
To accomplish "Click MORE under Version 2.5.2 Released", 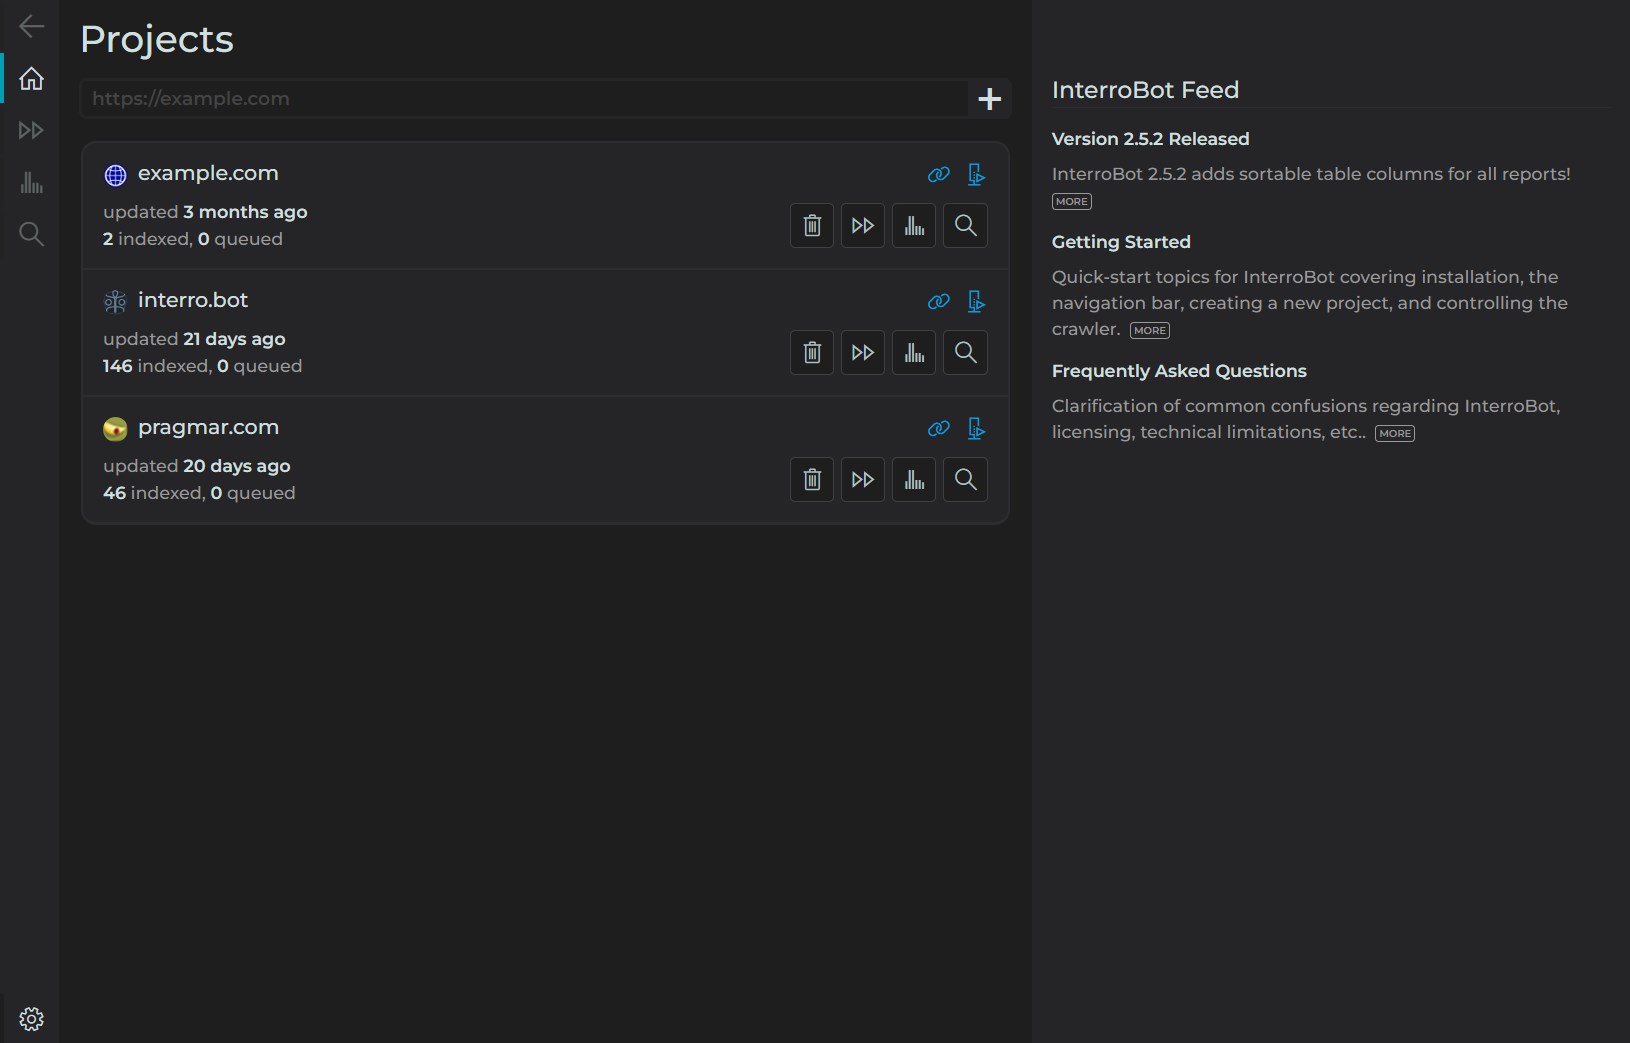I will (x=1071, y=201).
